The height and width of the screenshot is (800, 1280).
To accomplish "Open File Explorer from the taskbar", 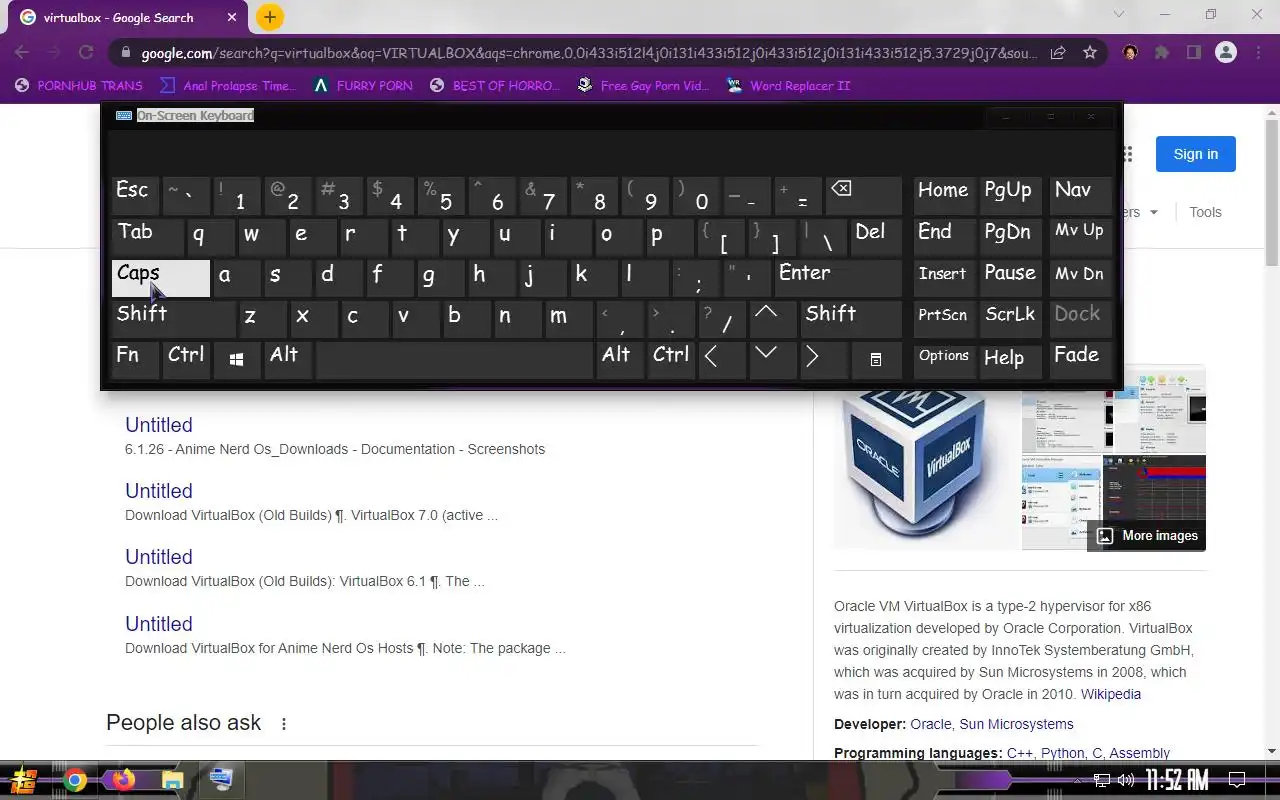I will pos(173,780).
